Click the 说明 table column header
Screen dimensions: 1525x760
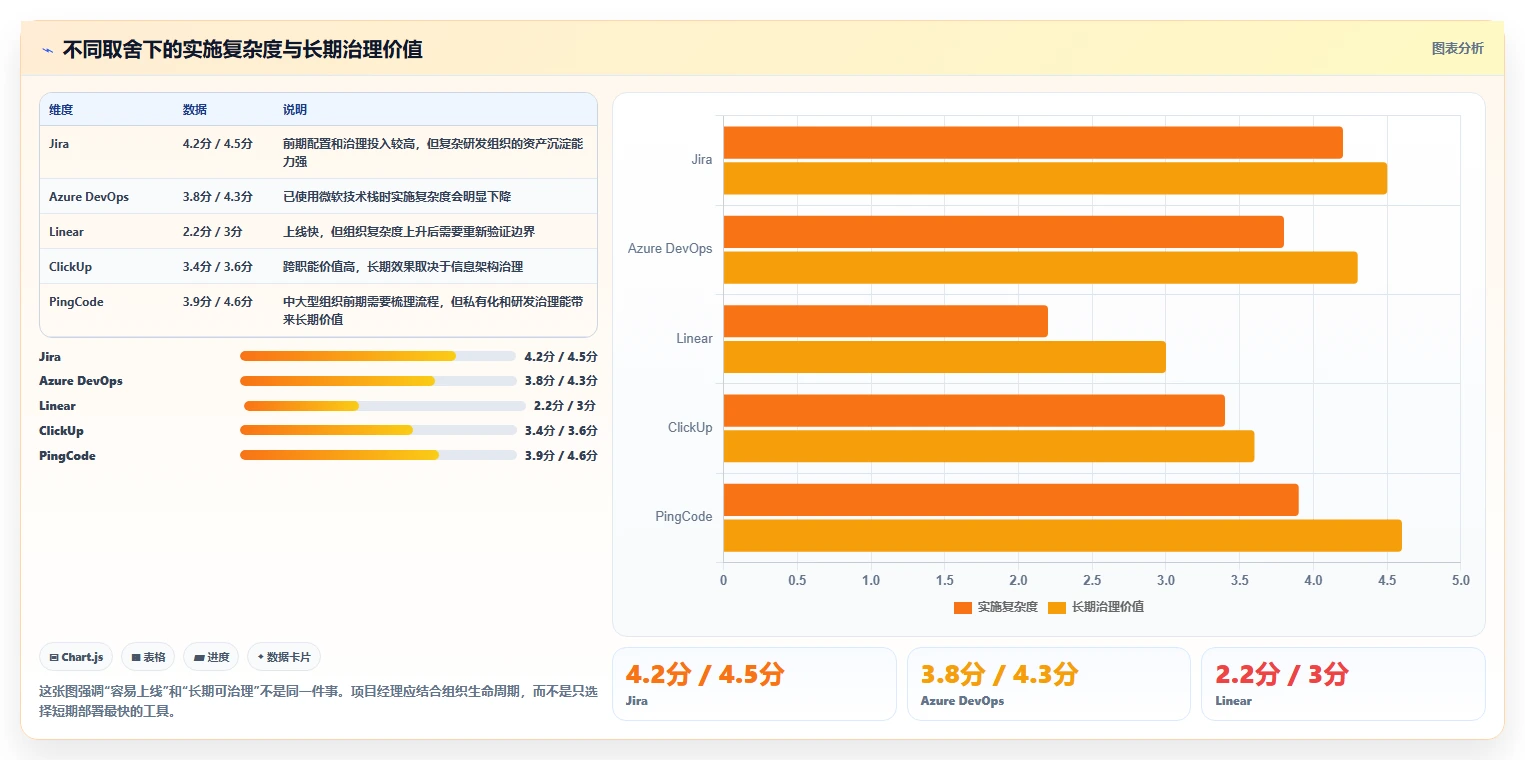[x=295, y=110]
